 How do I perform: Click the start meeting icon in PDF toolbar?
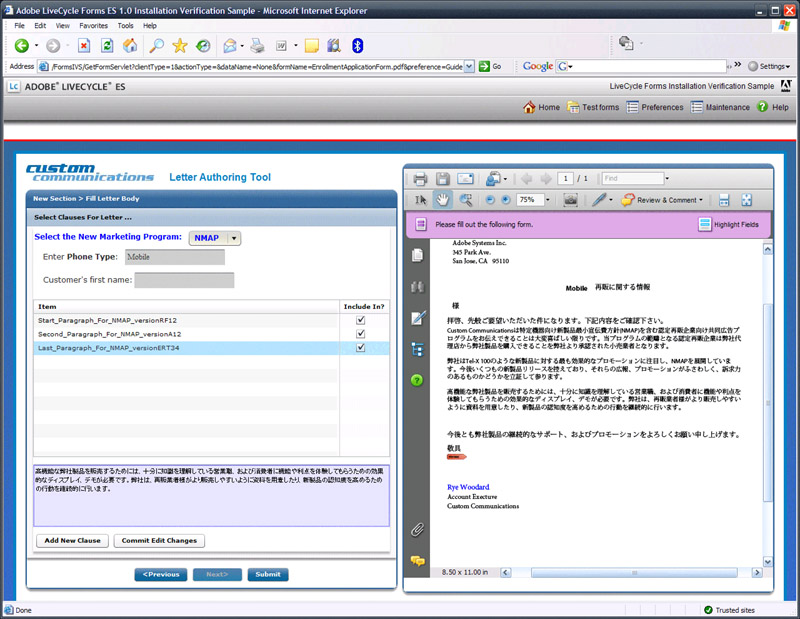click(493, 179)
